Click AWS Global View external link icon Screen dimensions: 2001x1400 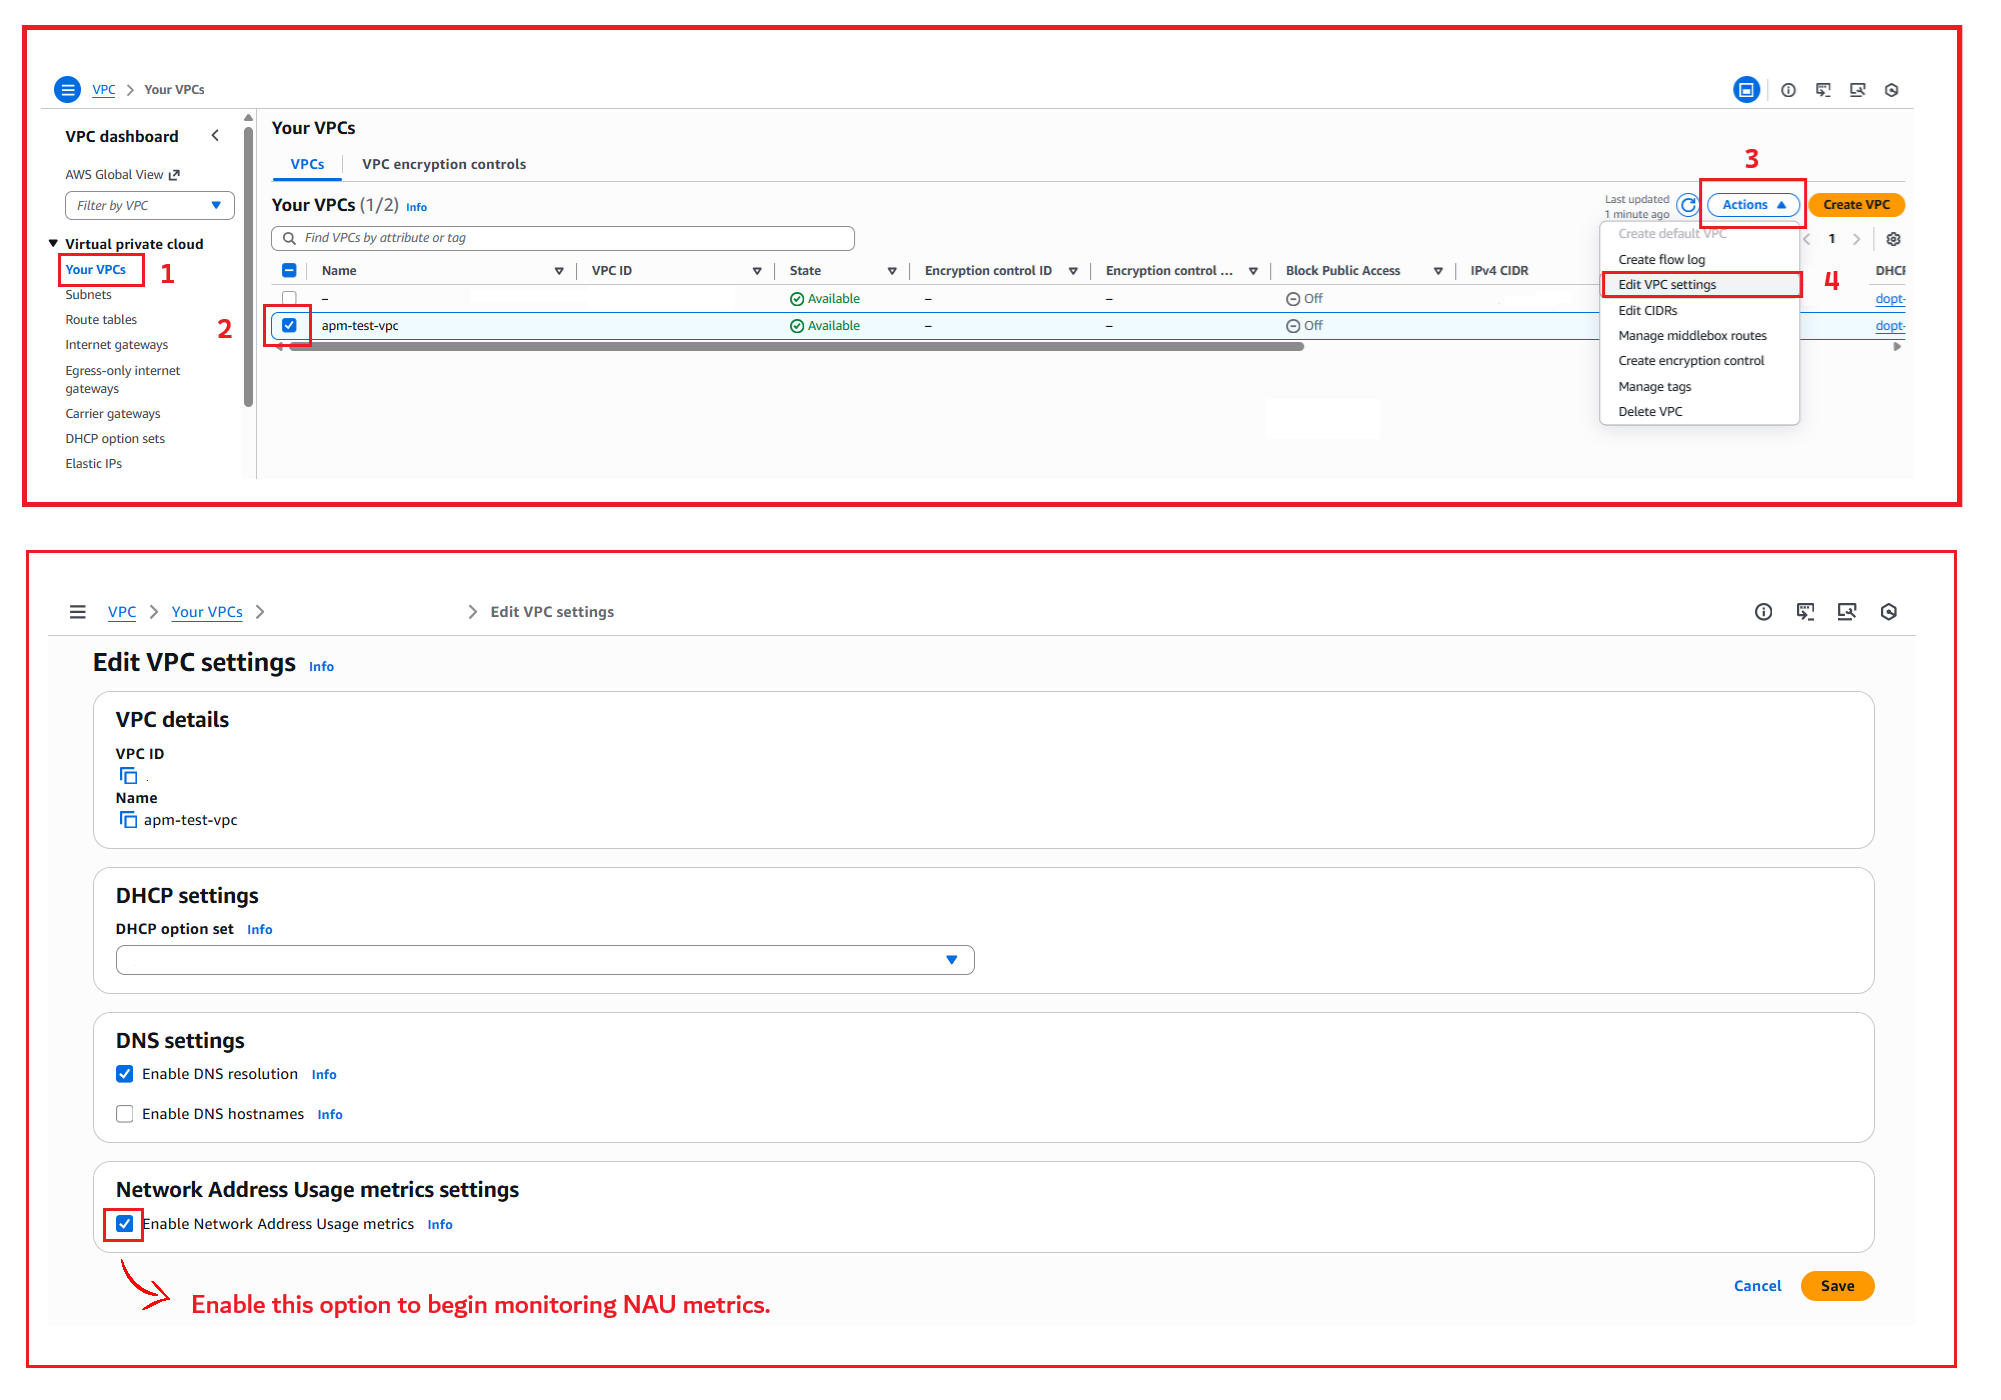point(174,175)
